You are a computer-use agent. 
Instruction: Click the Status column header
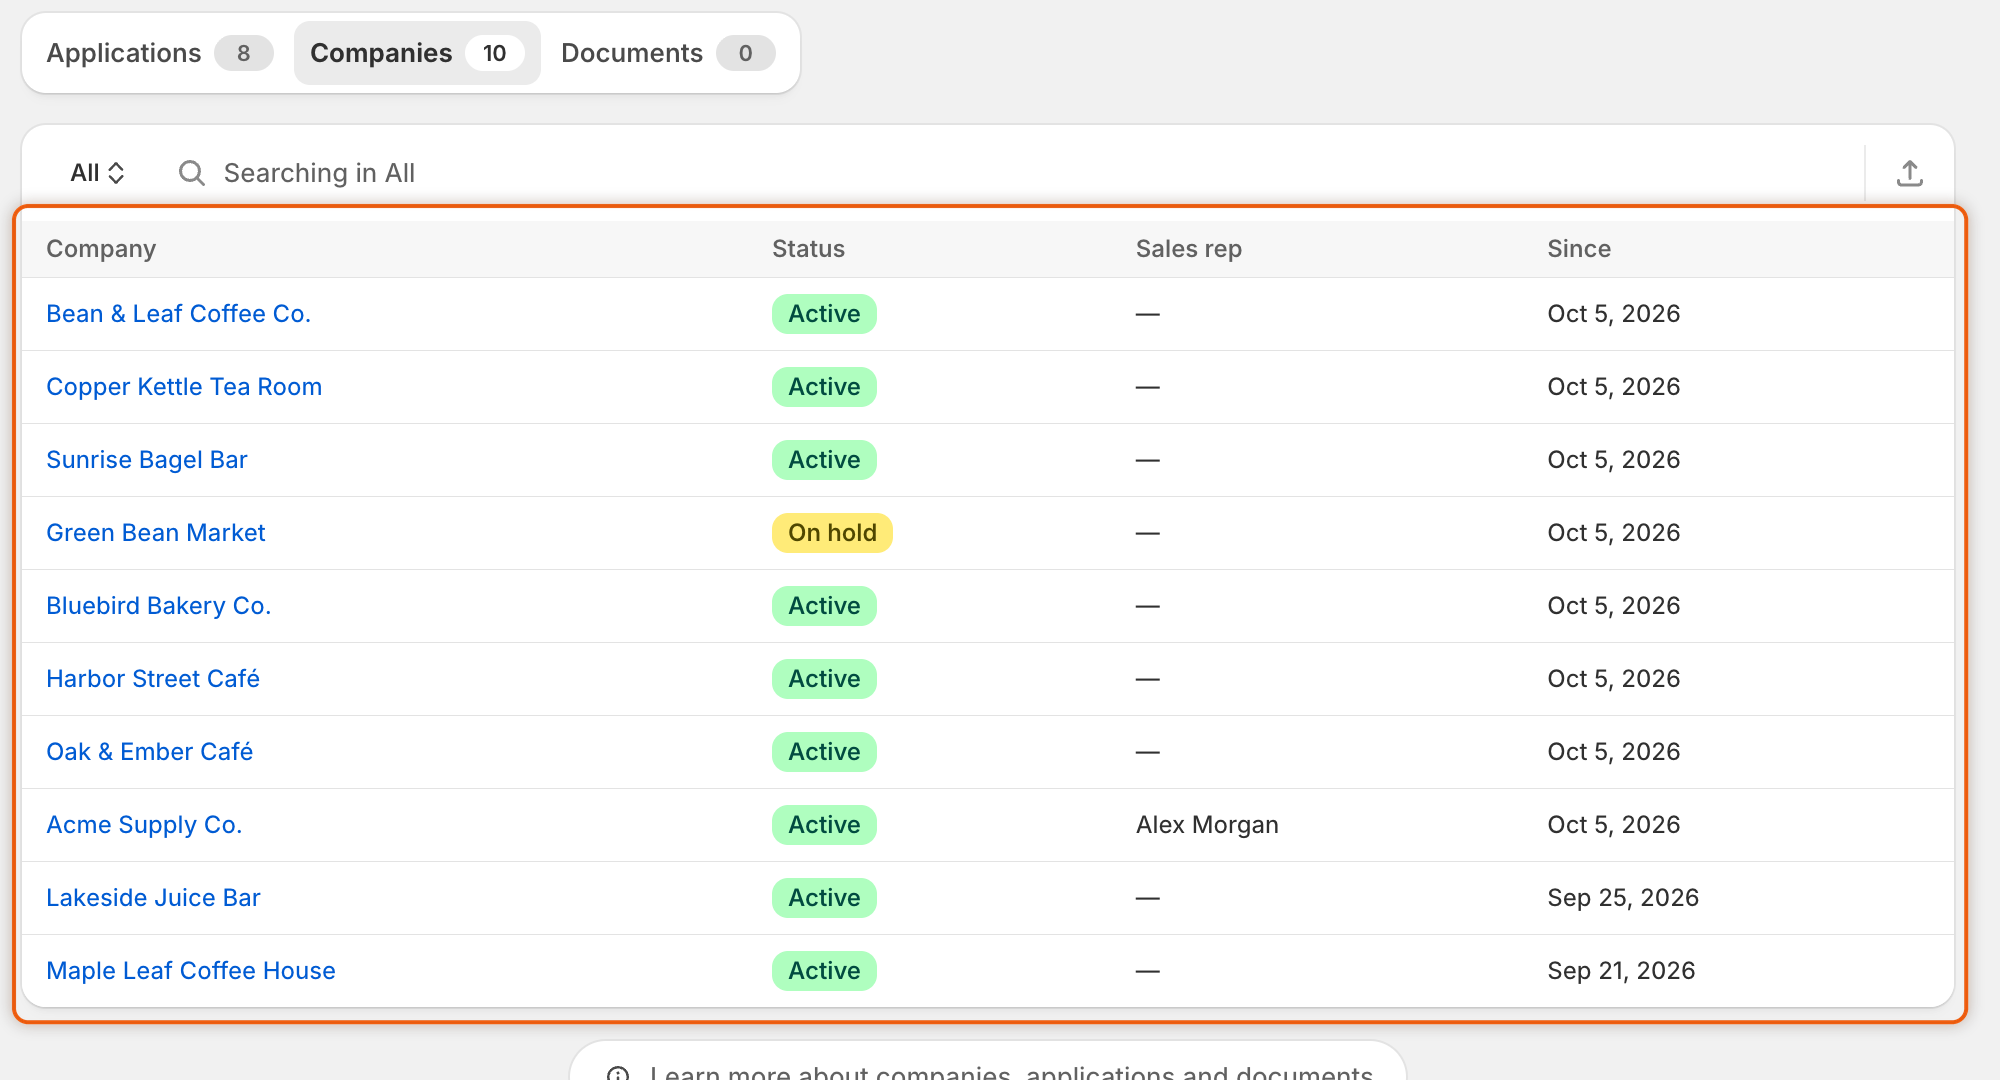pos(808,249)
